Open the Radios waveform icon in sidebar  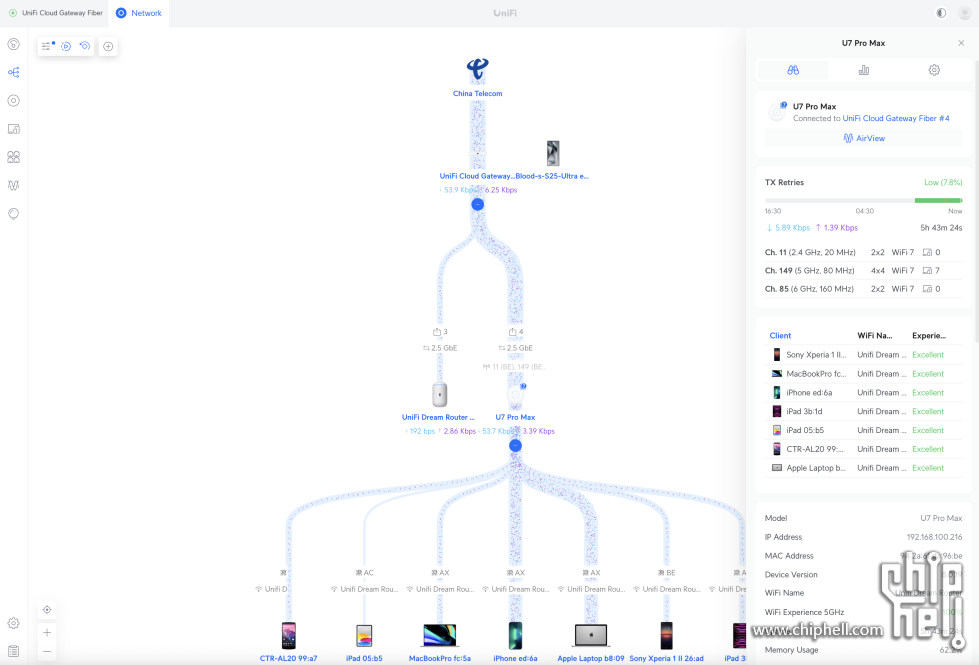[x=14, y=185]
